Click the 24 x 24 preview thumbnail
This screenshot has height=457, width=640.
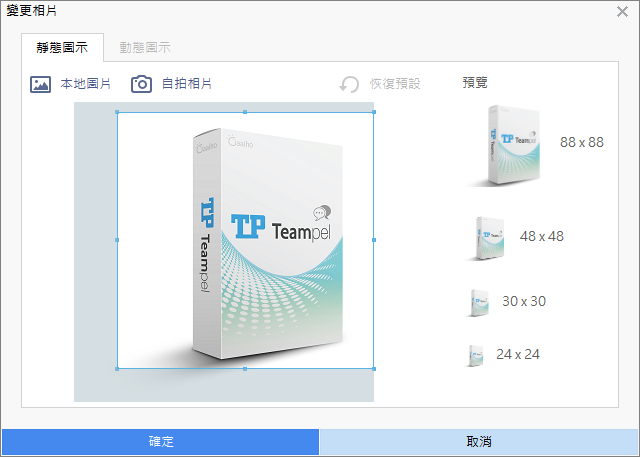click(476, 356)
